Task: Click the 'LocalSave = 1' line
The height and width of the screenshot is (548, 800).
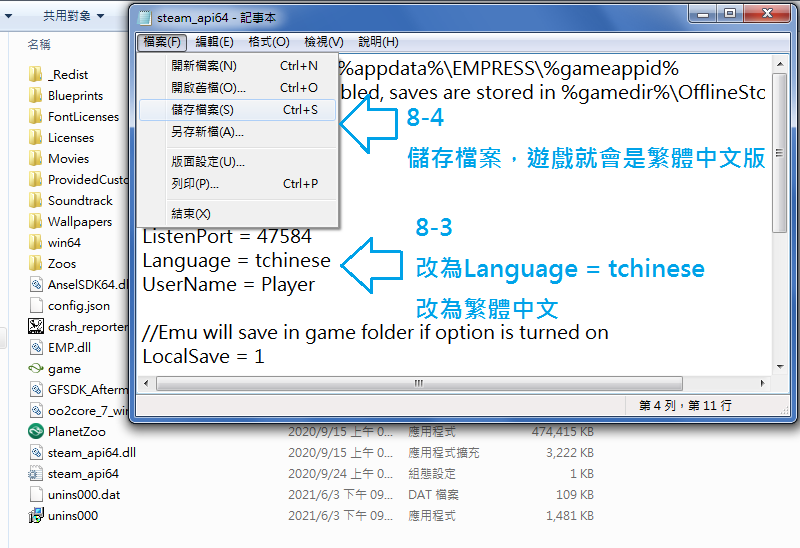Action: [203, 356]
